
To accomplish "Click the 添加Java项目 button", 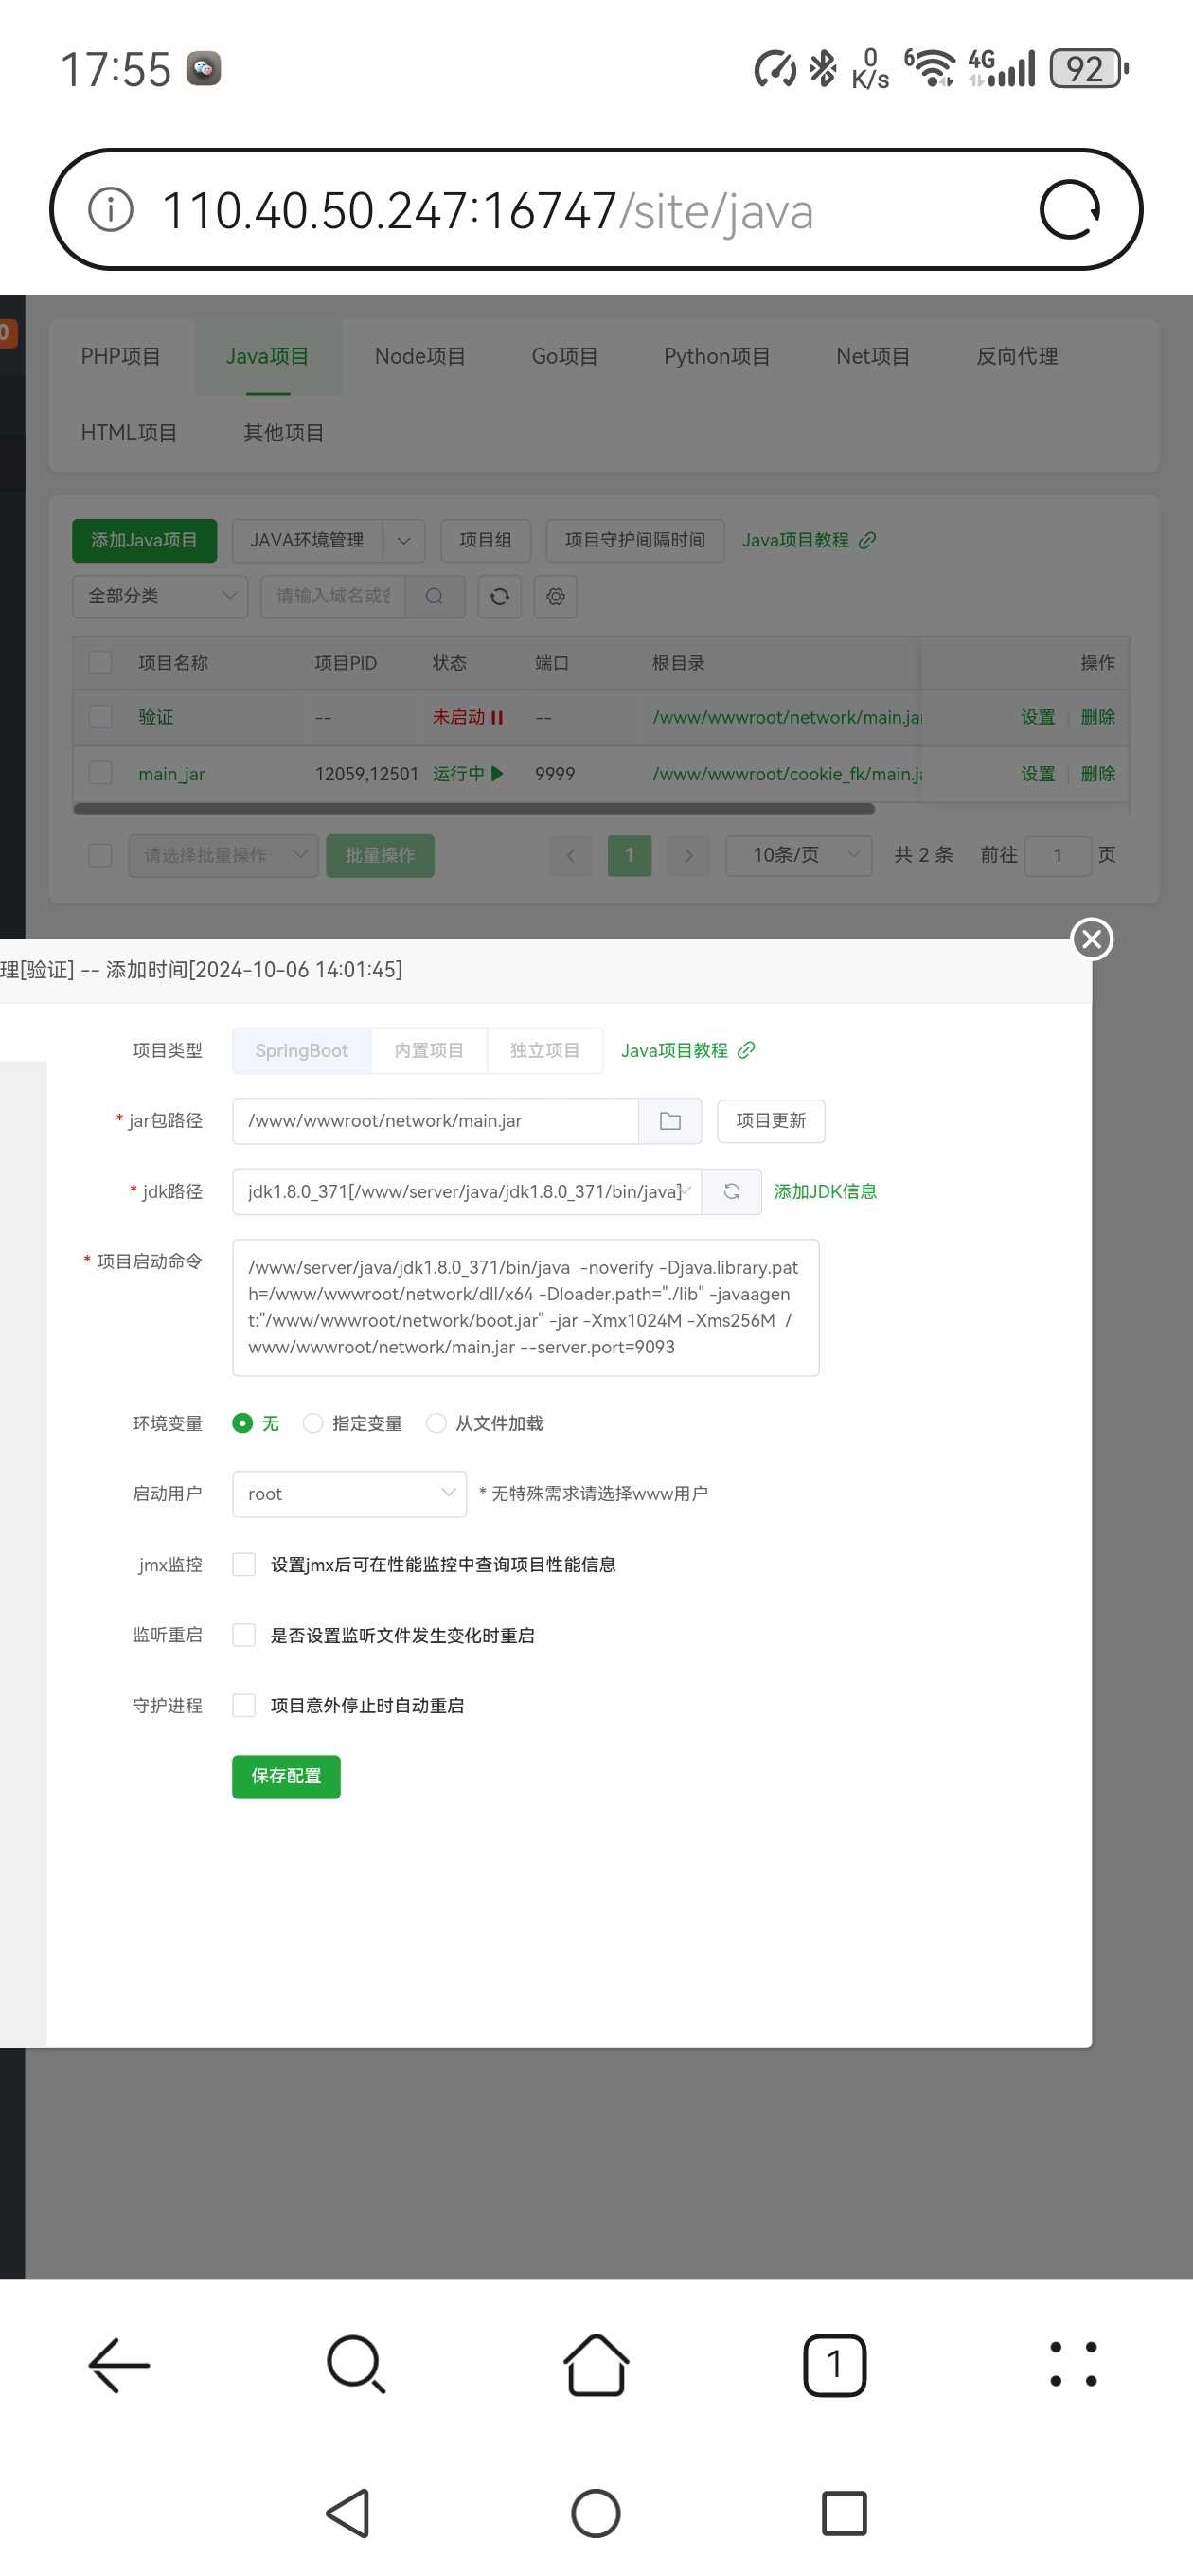I will [144, 541].
